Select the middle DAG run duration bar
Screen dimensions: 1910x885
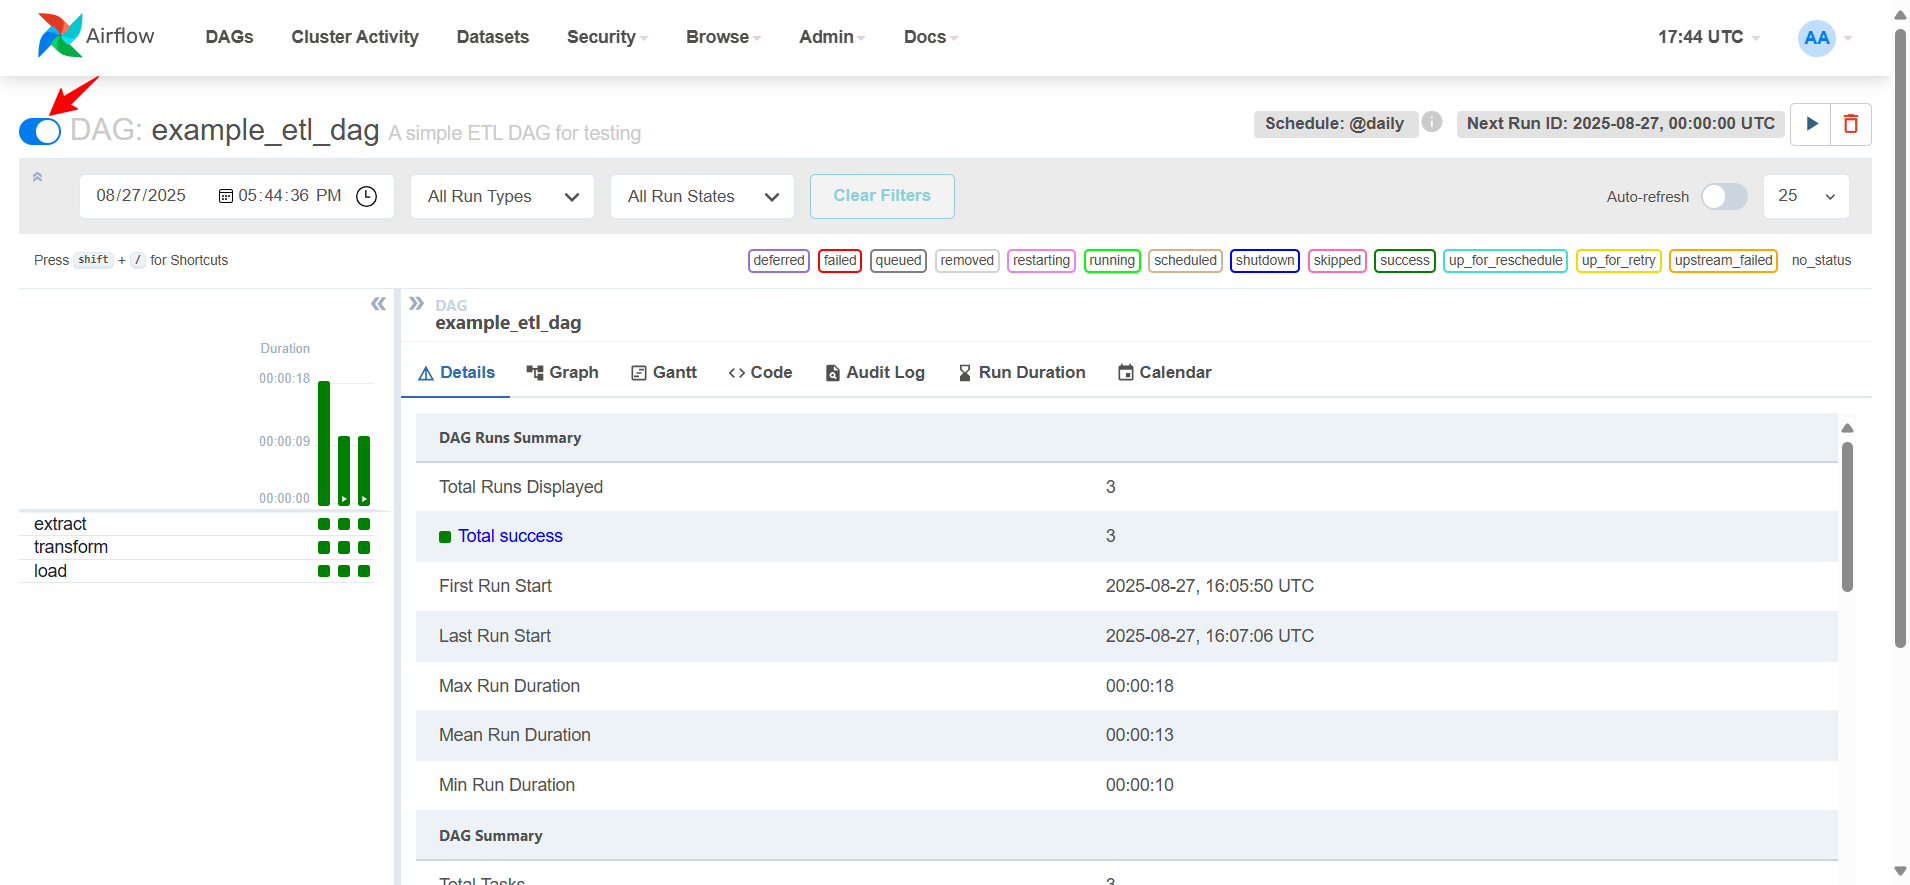tap(344, 471)
